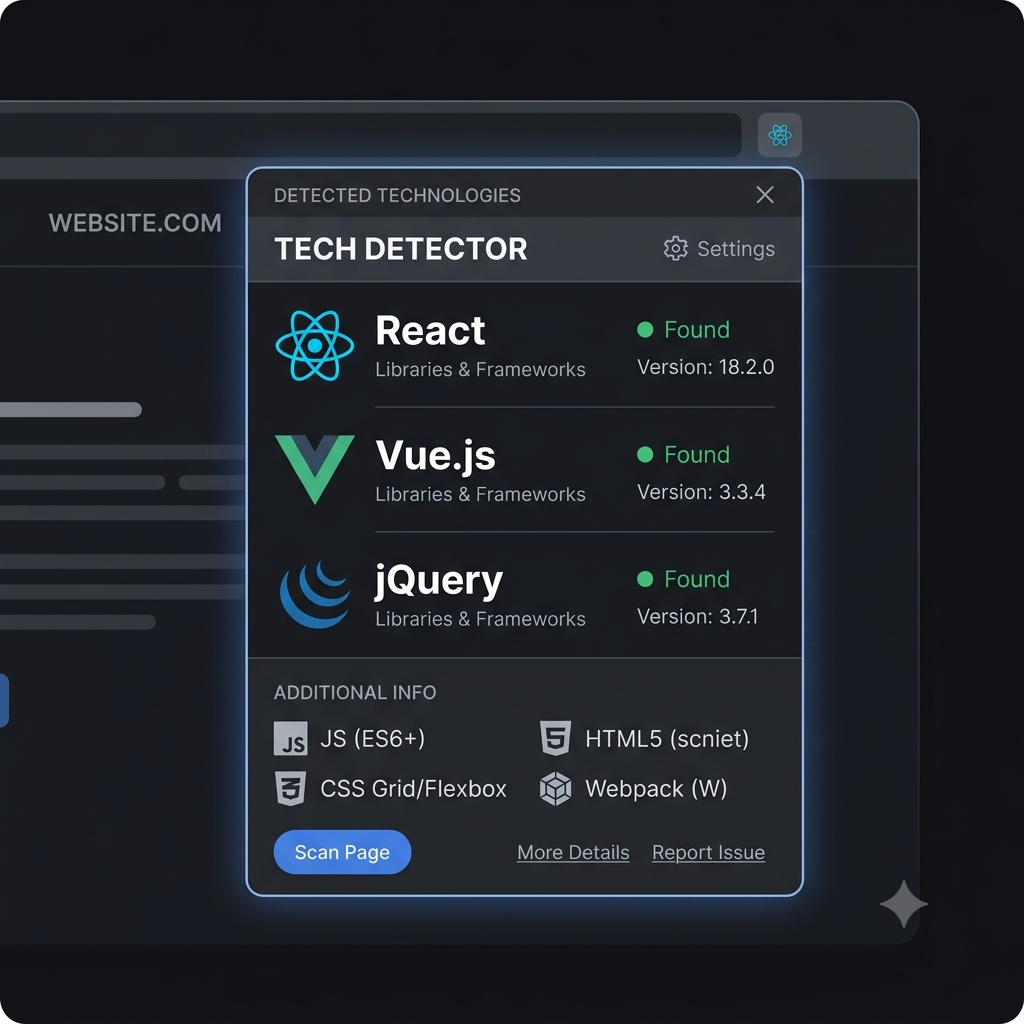Image resolution: width=1024 pixels, height=1024 pixels.
Task: Click the React atom logo
Action: pos(315,345)
